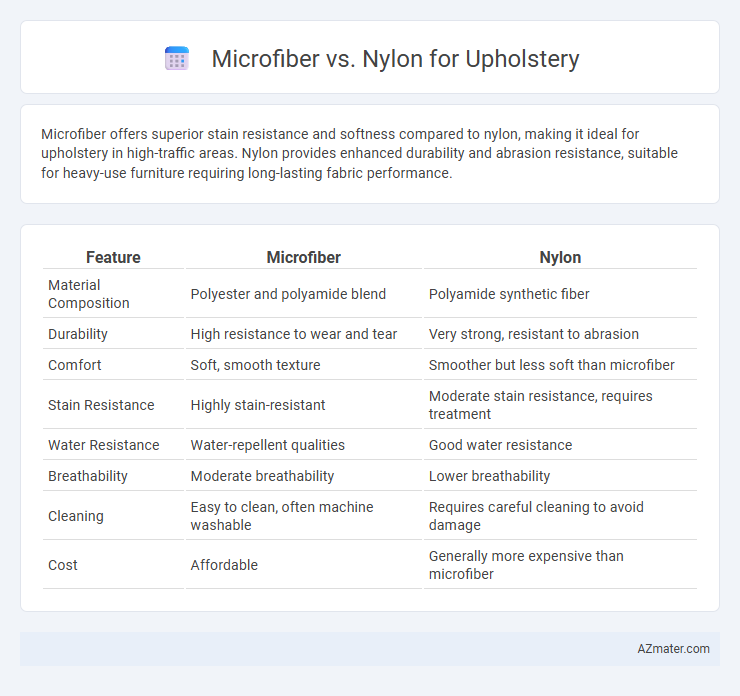Select 'Lower breathability' cell
The width and height of the screenshot is (740, 696).
(x=489, y=476)
